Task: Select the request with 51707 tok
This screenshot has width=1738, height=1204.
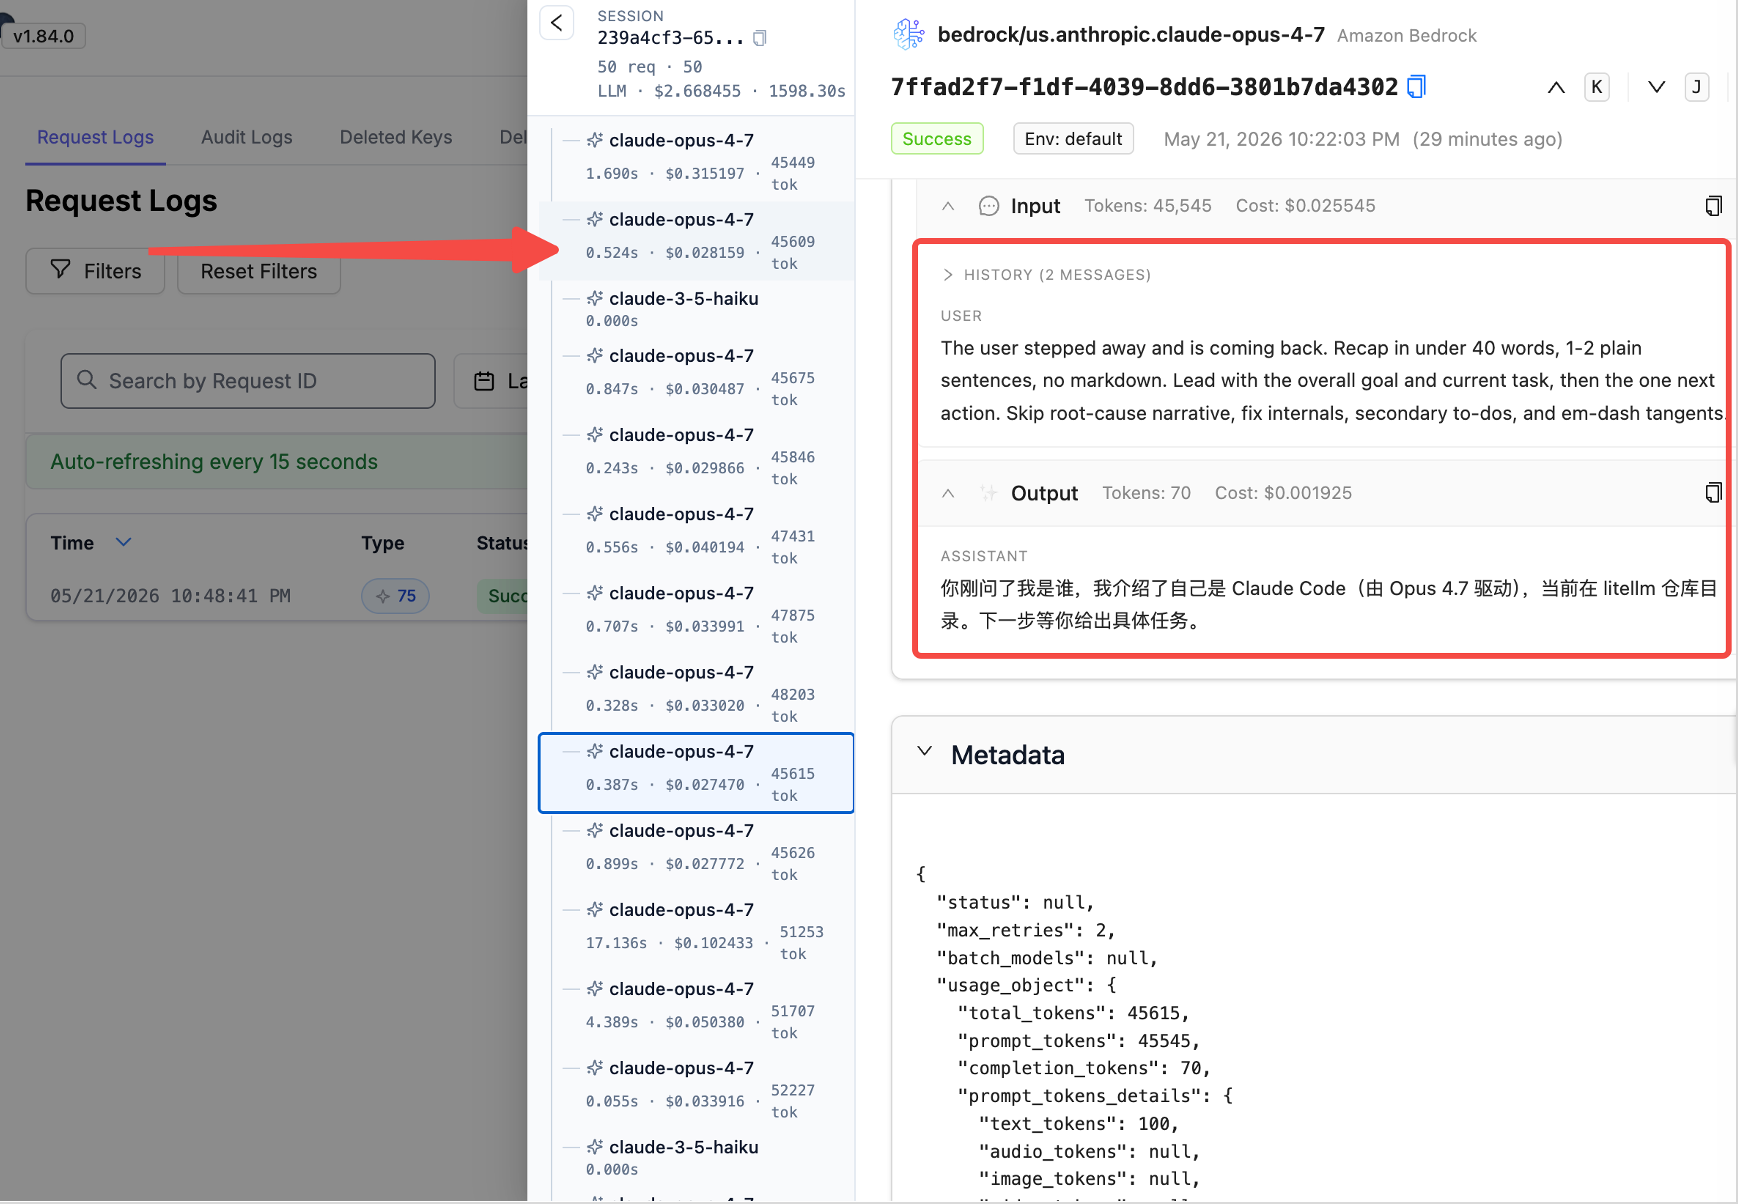Action: (696, 1010)
